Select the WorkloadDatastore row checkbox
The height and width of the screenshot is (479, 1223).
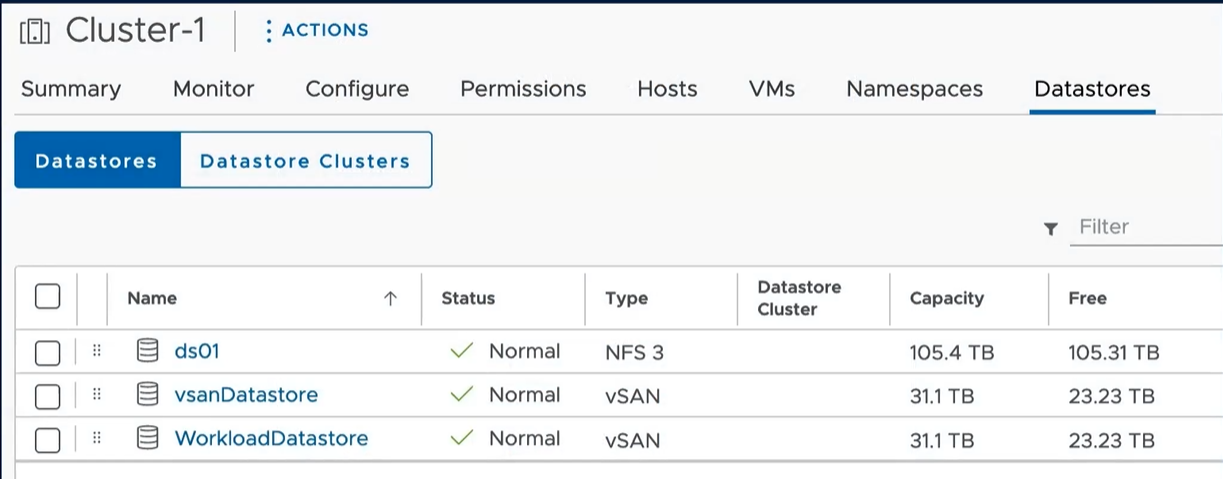[x=47, y=440]
